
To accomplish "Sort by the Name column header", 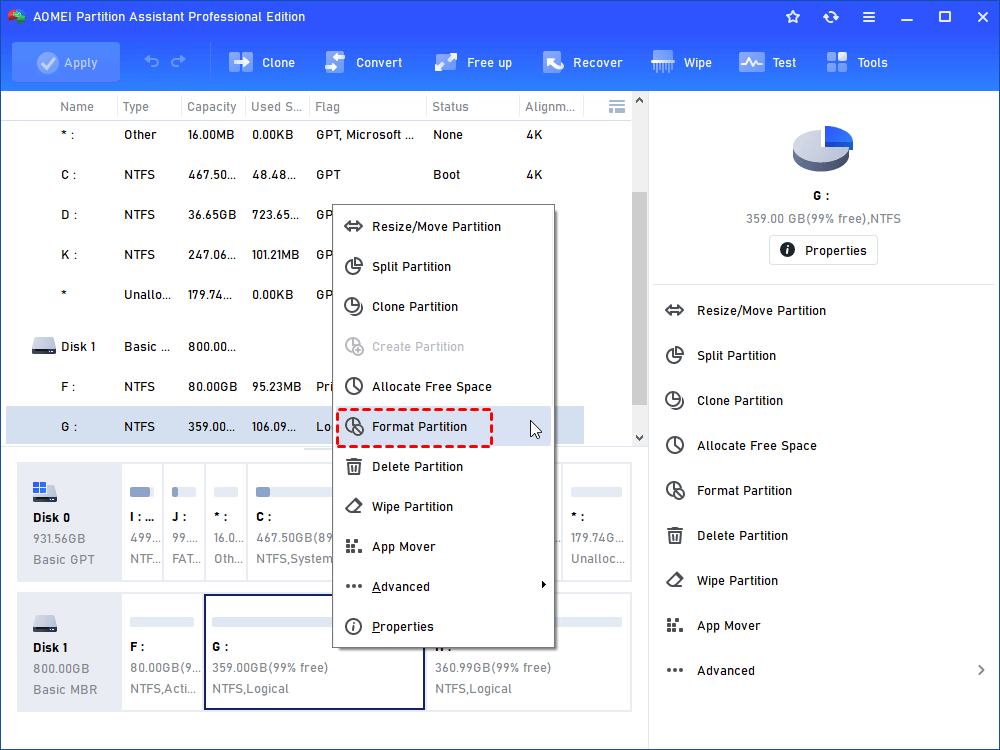I will tap(77, 107).
